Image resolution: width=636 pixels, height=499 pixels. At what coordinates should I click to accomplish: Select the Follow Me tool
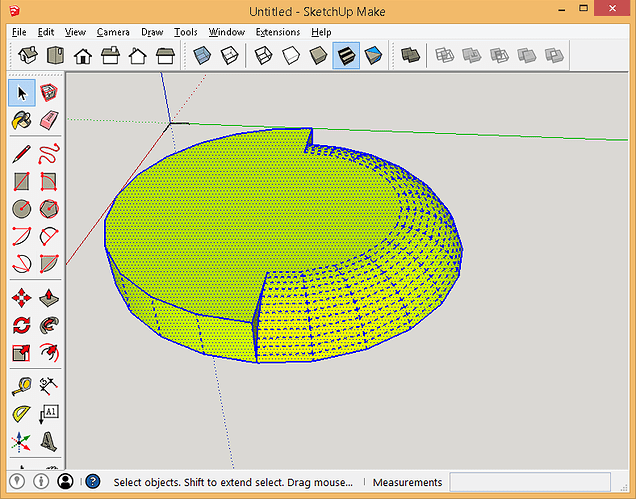(49, 325)
